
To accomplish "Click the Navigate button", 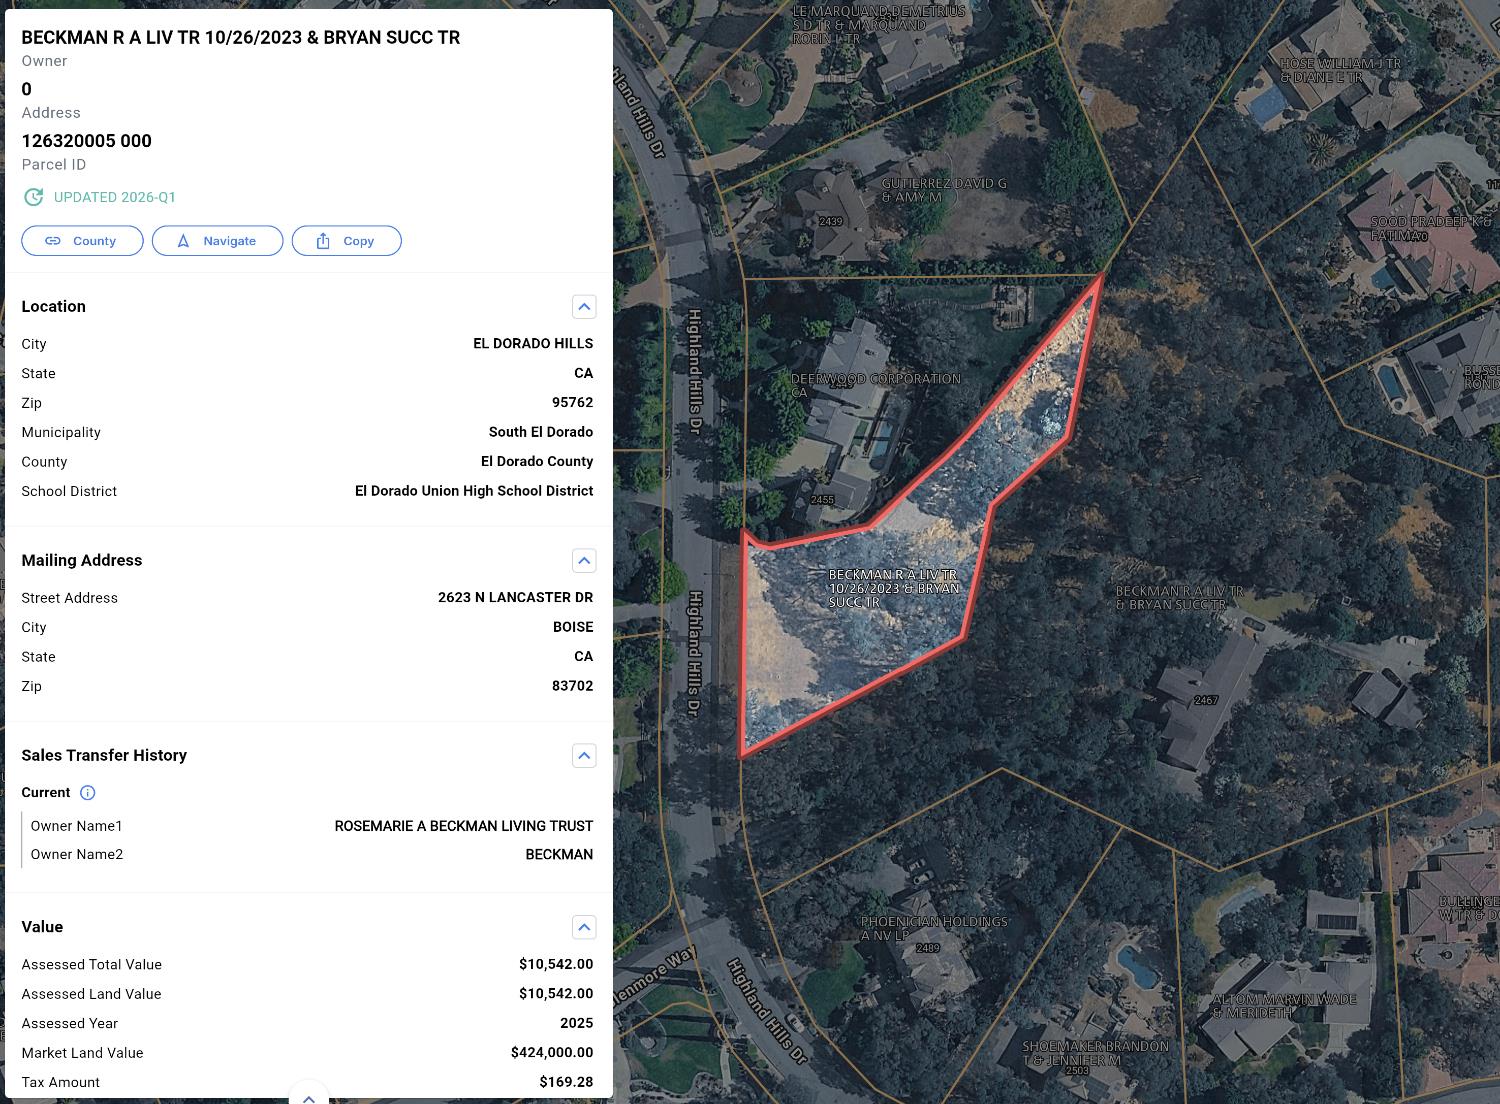I will click(x=217, y=241).
